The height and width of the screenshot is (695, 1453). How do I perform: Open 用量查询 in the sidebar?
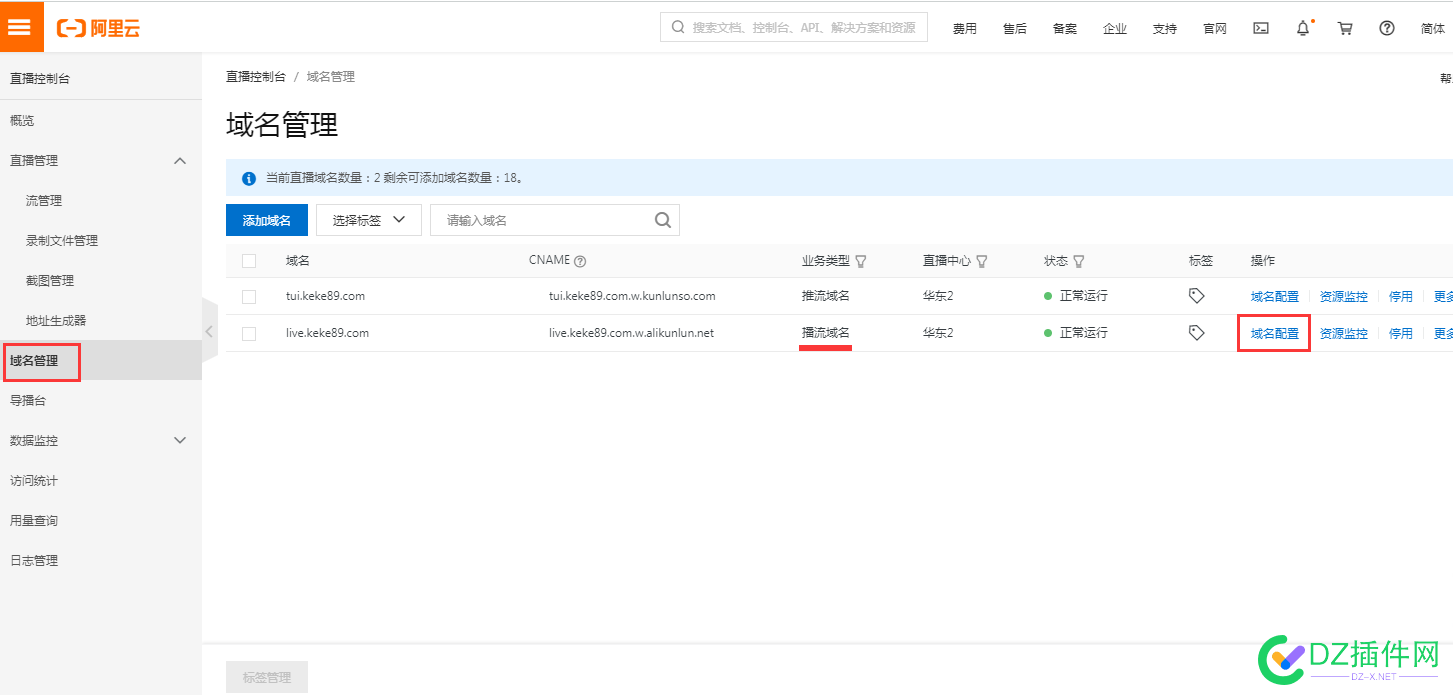pyautogui.click(x=34, y=520)
